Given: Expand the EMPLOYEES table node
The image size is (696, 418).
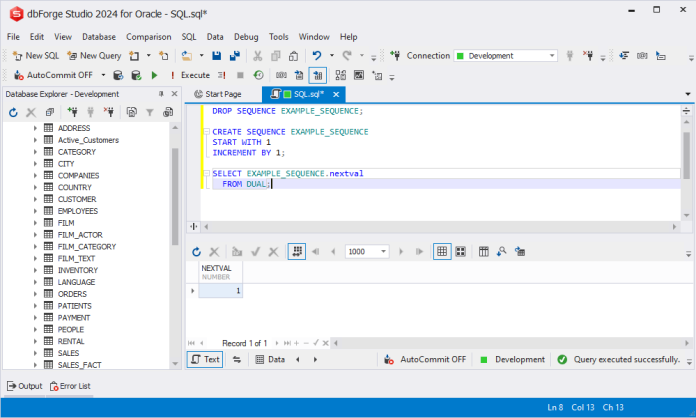Looking at the screenshot, I should (35, 211).
